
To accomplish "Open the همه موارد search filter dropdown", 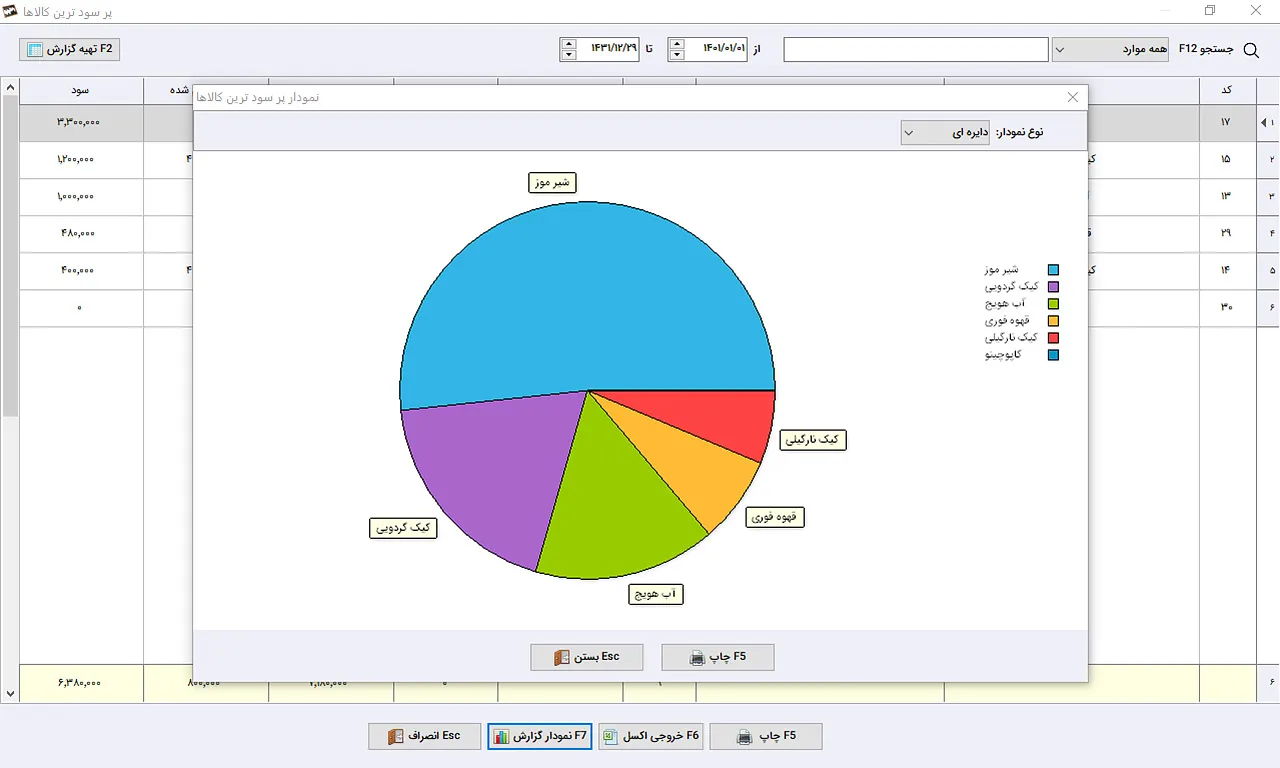I will click(1110, 49).
